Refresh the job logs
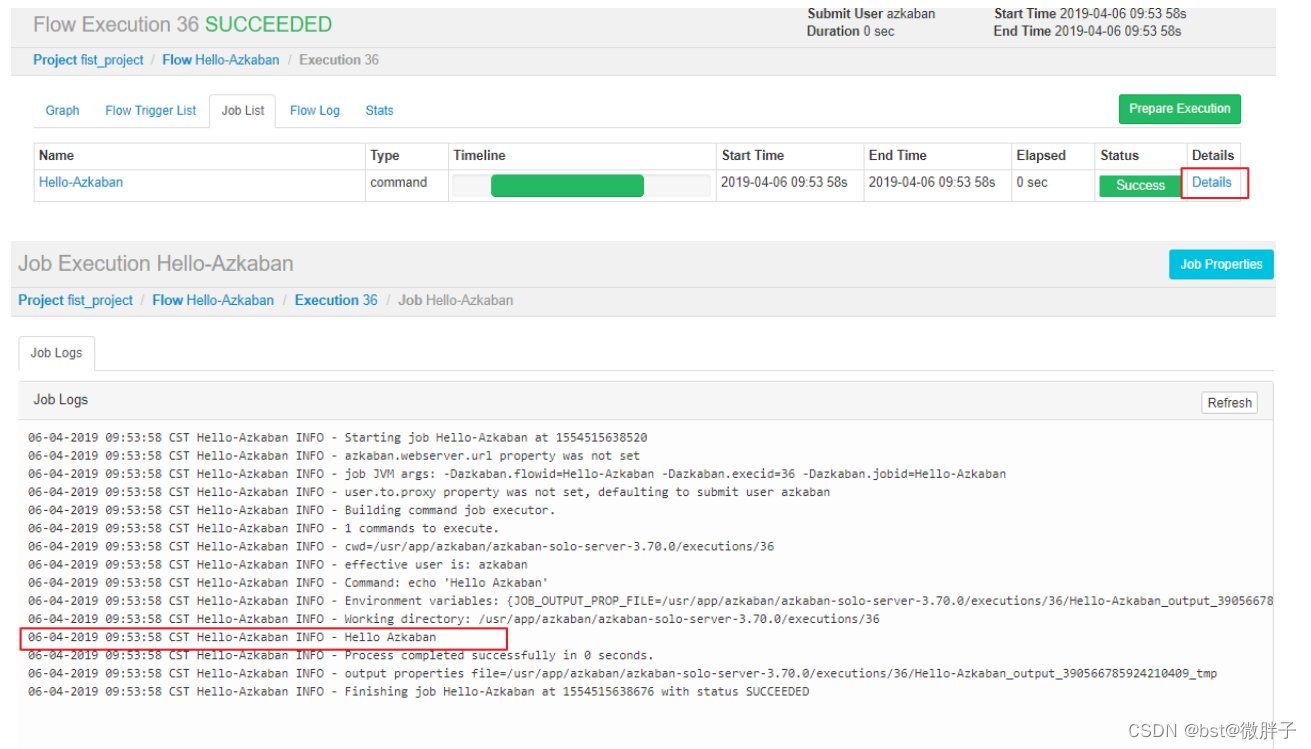The width and height of the screenshot is (1311, 749). point(1229,403)
